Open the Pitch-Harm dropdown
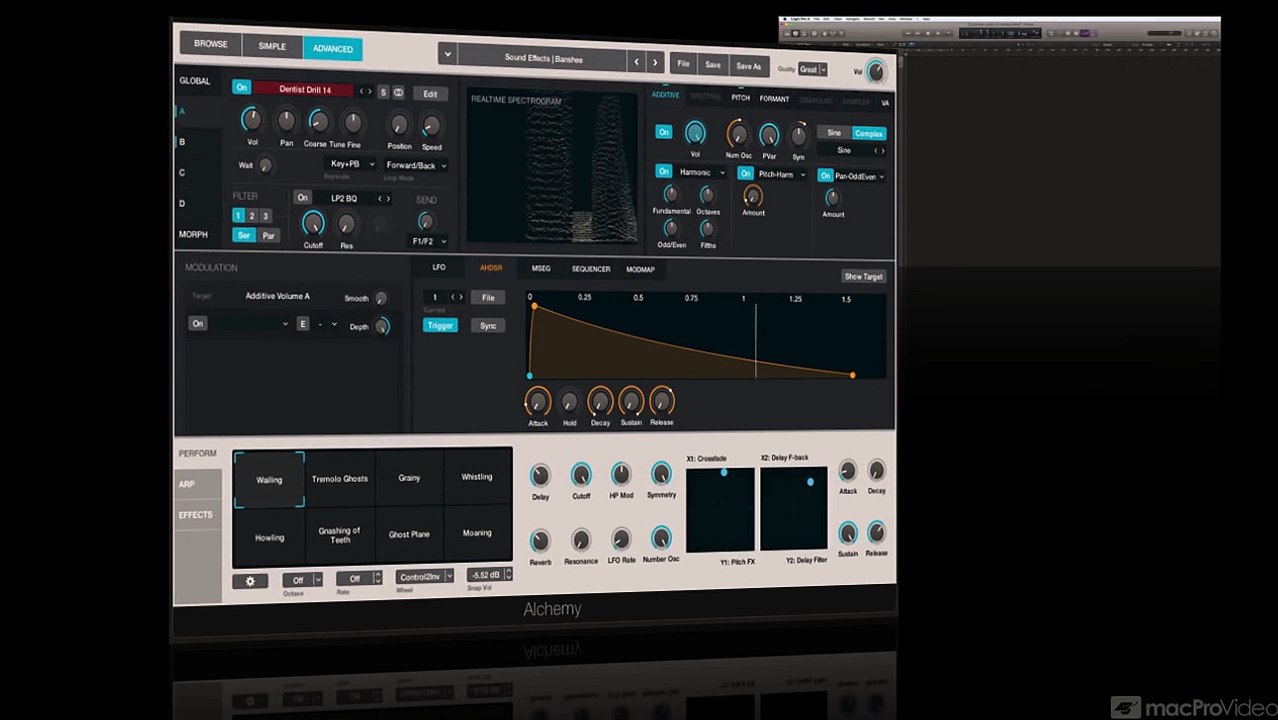 781,174
